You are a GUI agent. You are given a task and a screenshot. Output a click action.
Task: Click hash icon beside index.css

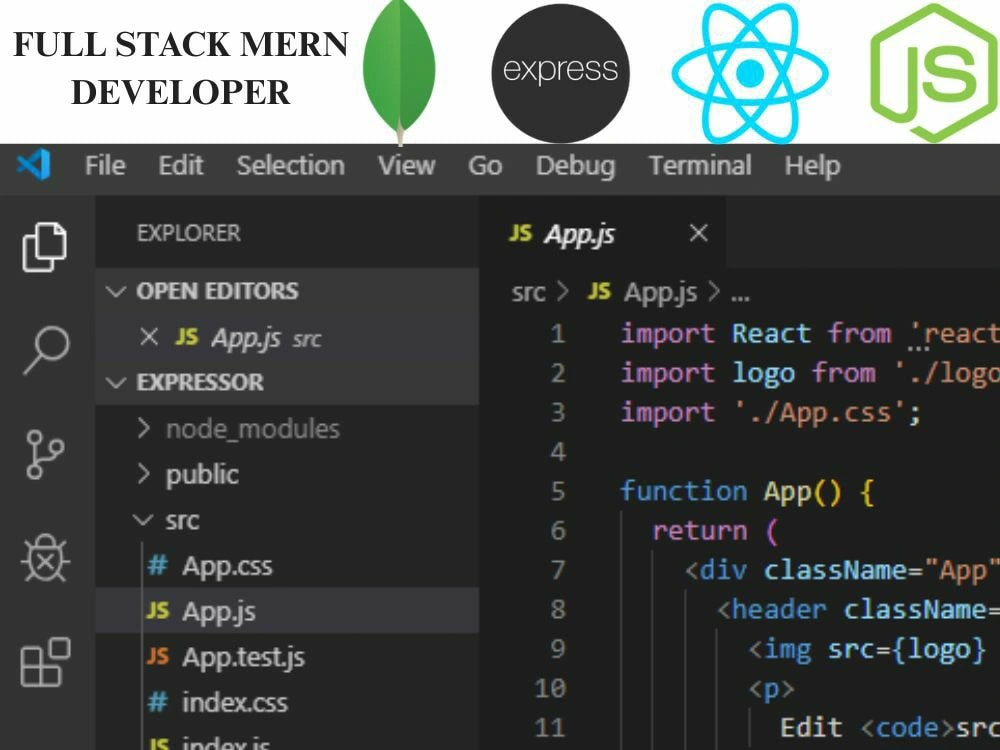158,702
